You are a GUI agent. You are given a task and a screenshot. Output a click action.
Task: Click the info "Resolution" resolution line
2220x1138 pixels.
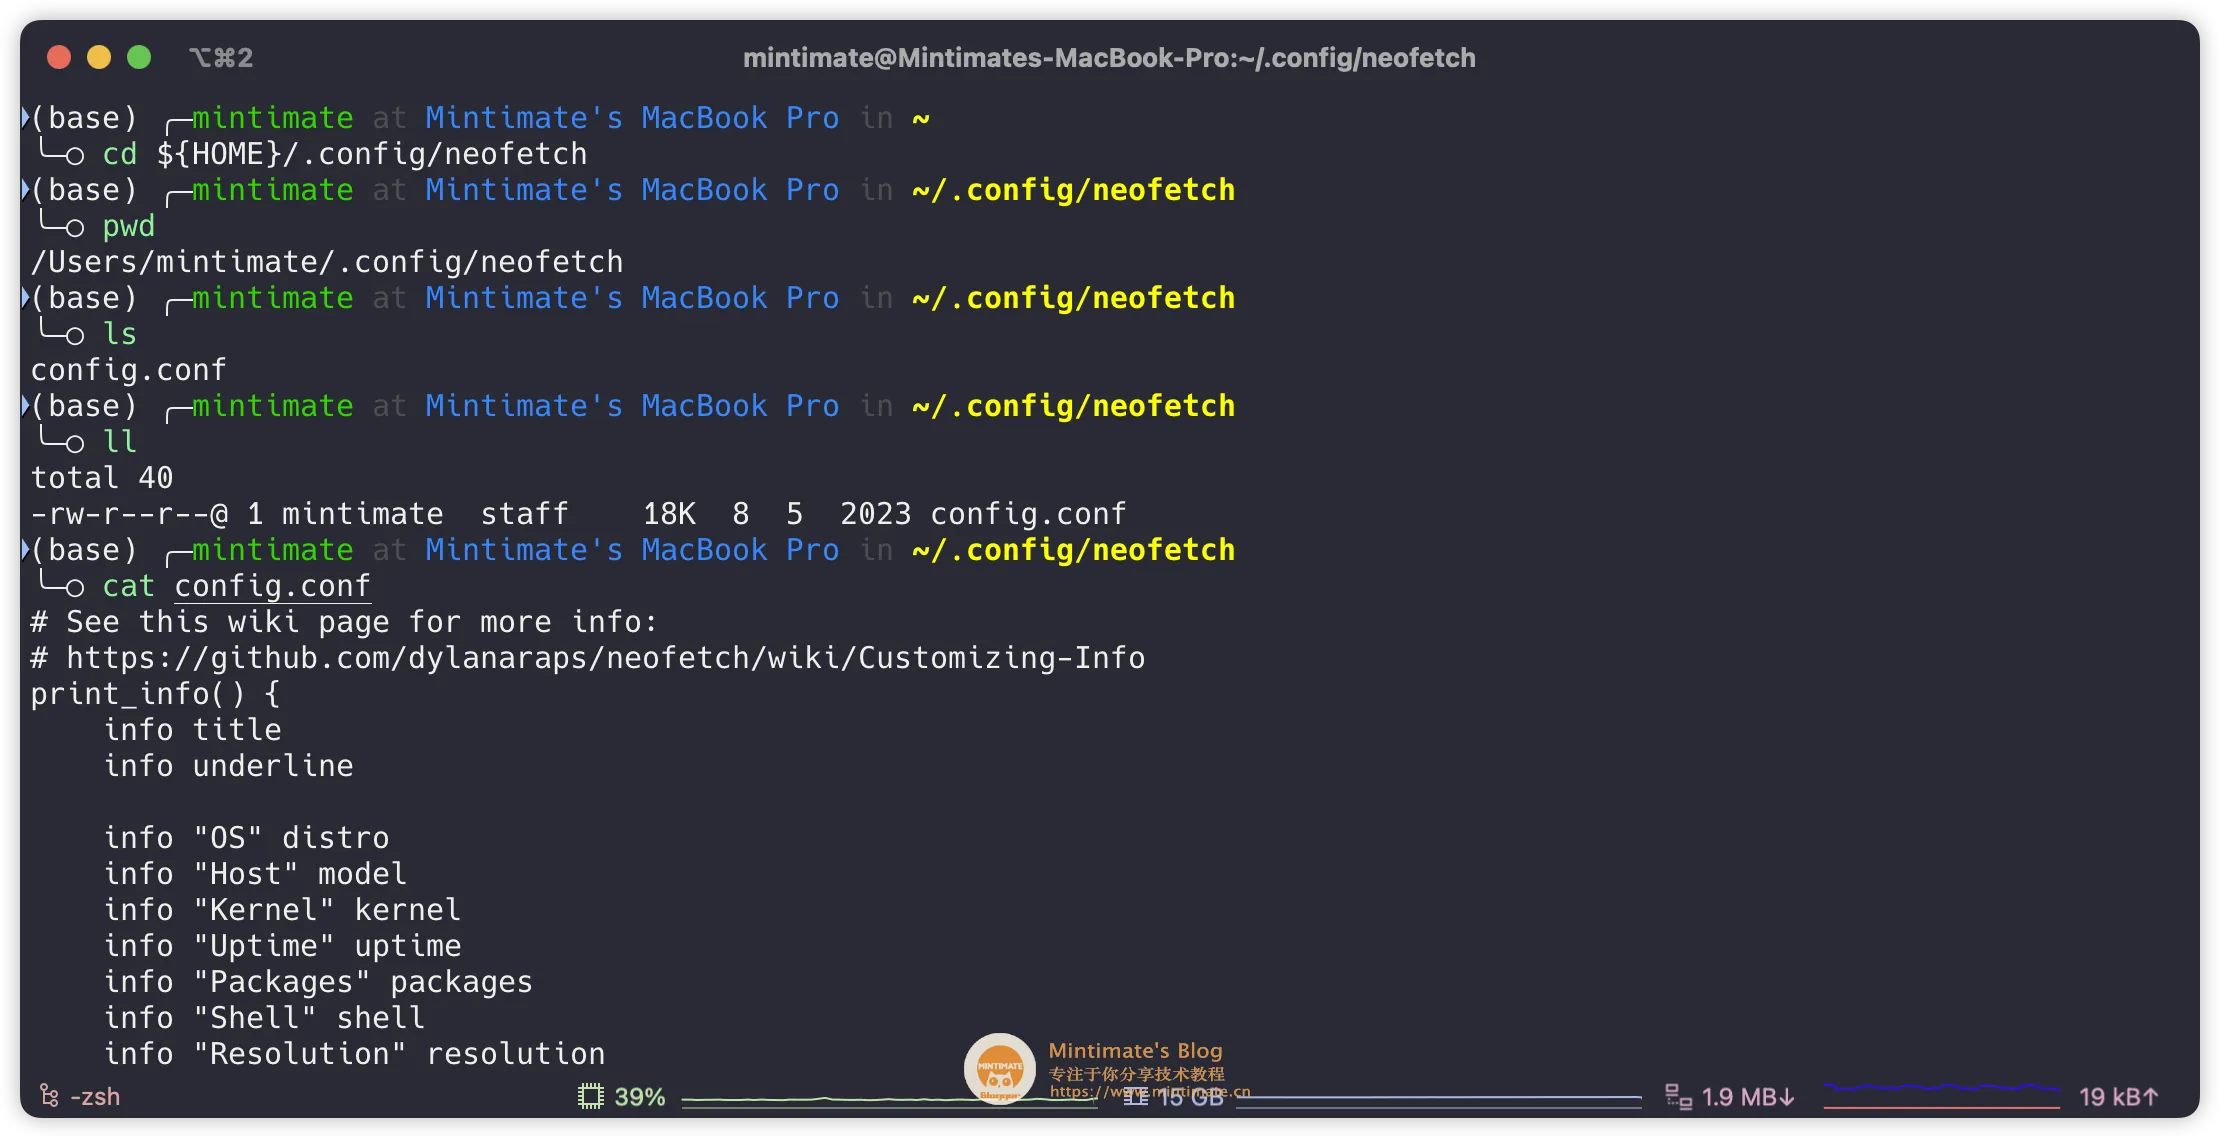[x=355, y=1054]
